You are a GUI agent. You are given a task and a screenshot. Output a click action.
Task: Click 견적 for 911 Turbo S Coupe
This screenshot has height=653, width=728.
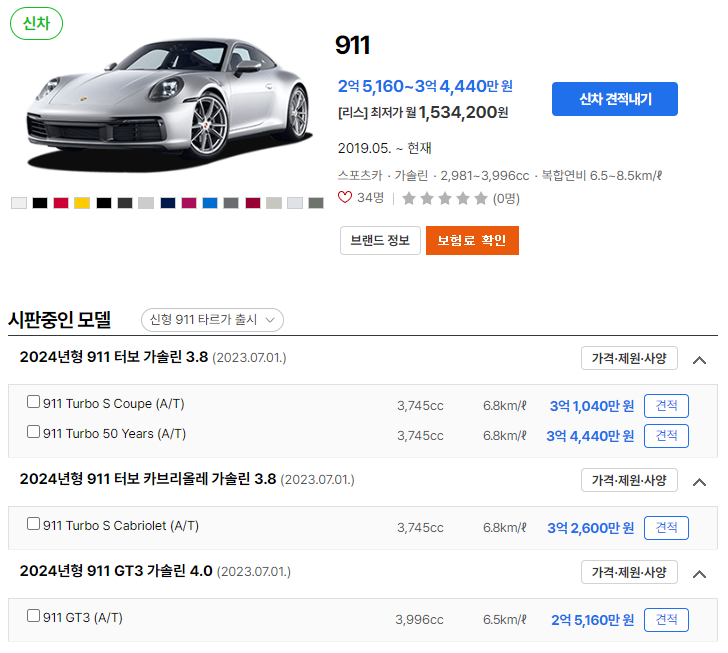[x=666, y=406]
